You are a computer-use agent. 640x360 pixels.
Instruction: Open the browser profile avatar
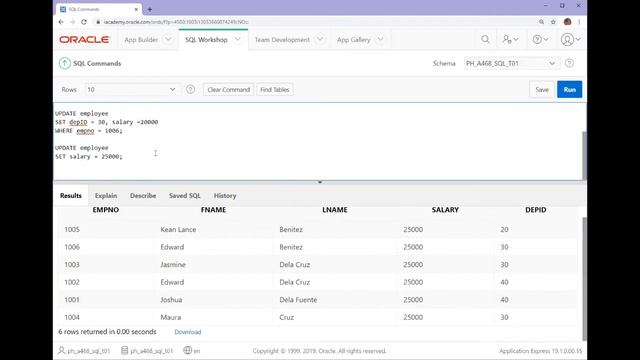tap(567, 22)
